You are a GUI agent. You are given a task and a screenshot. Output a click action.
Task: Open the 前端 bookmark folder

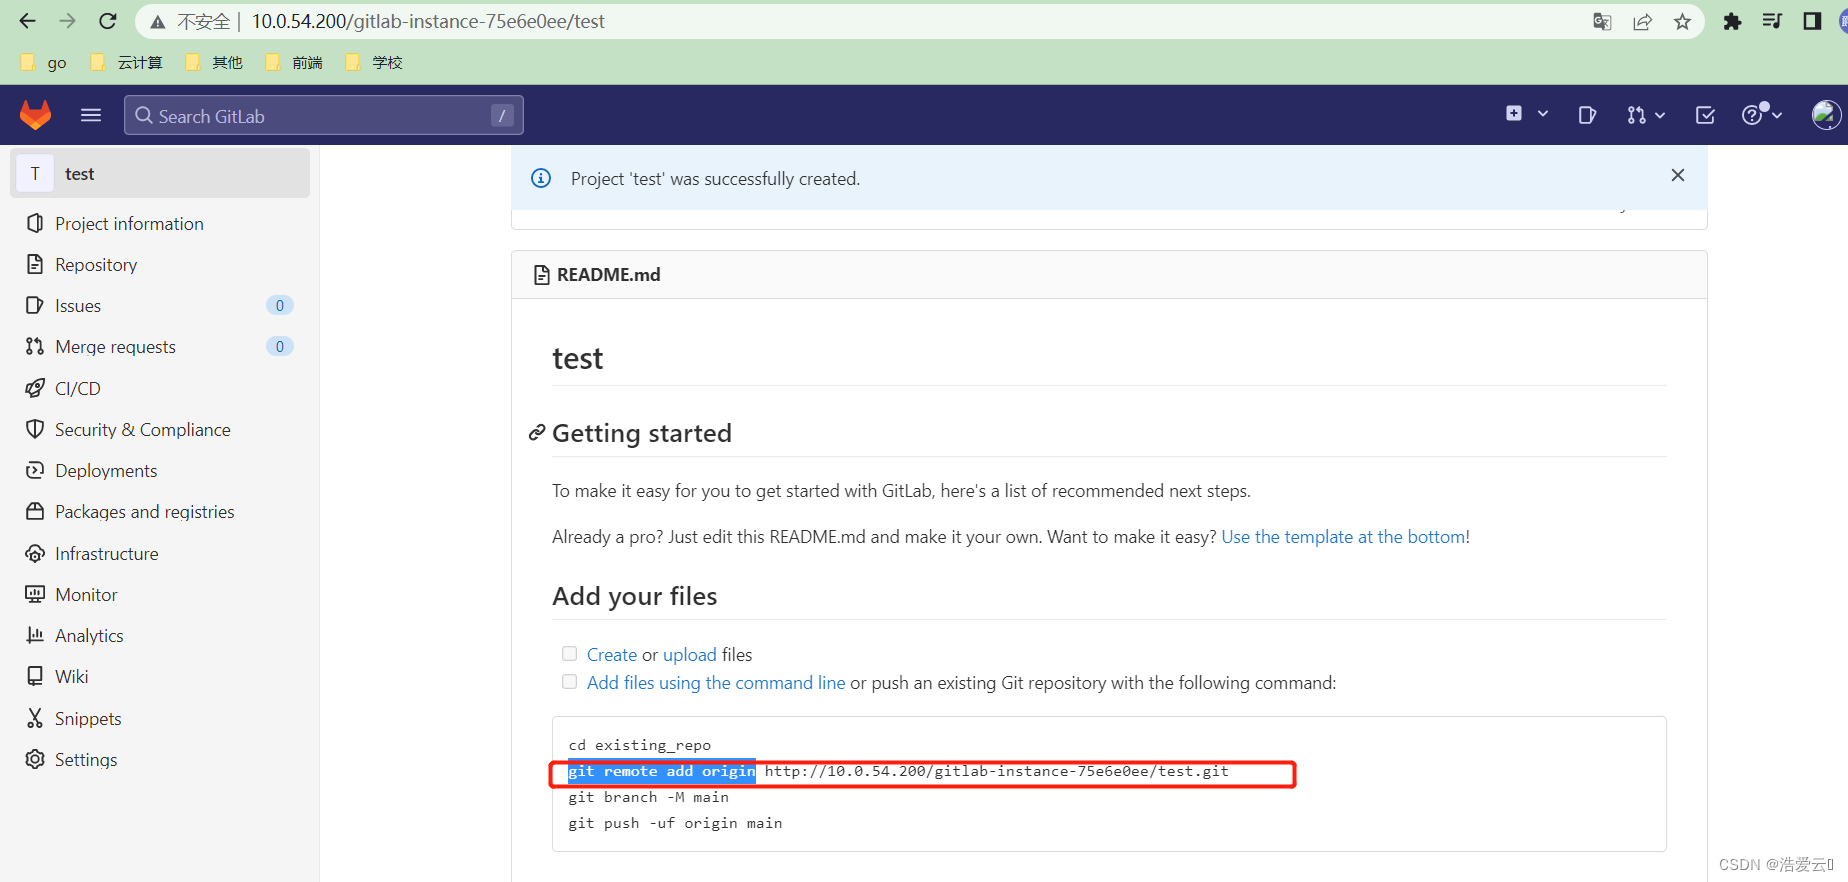(294, 63)
